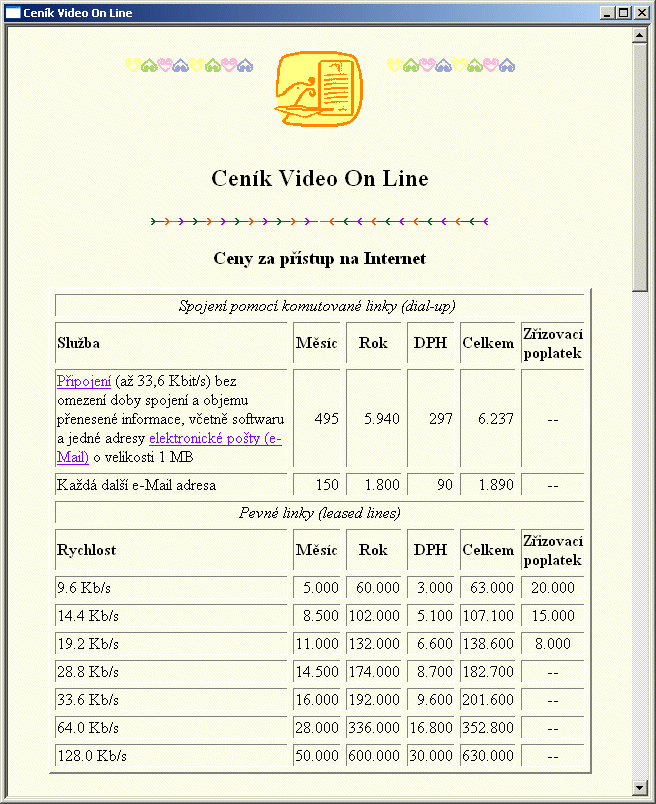Click subheading 'Ceny za přístup na Internet'
The height and width of the screenshot is (804, 656).
coord(320,258)
